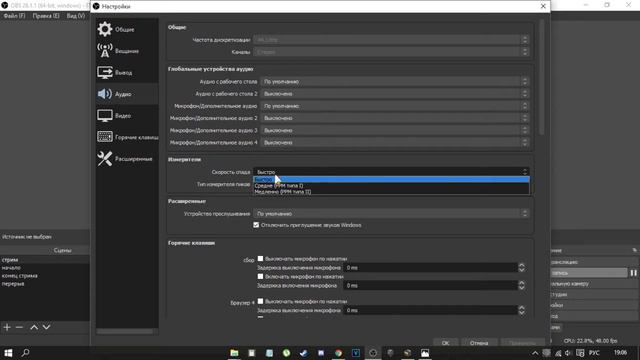This screenshot has width=640, height=360.
Task: Remove scene with the minus icon in OBS main window
Action: (x=19, y=327)
